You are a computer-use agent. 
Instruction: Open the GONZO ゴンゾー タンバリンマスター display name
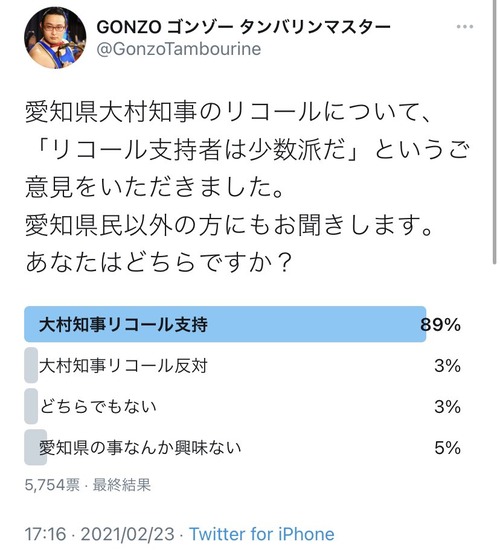(x=243, y=27)
